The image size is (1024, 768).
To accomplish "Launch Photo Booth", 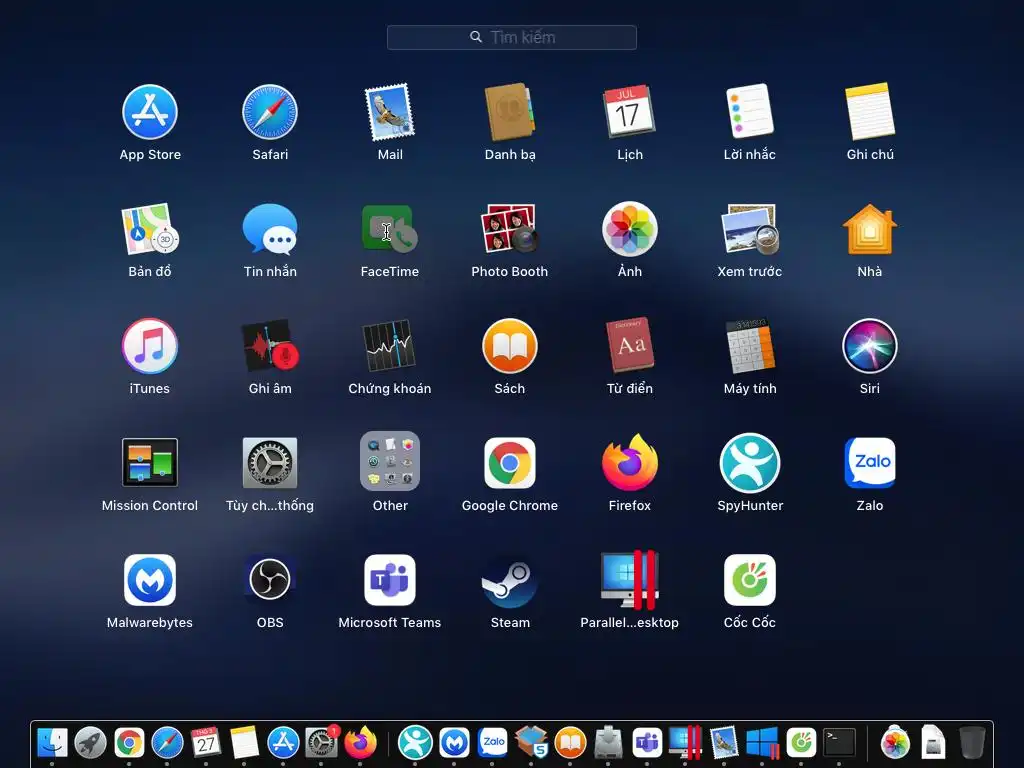I will click(509, 229).
